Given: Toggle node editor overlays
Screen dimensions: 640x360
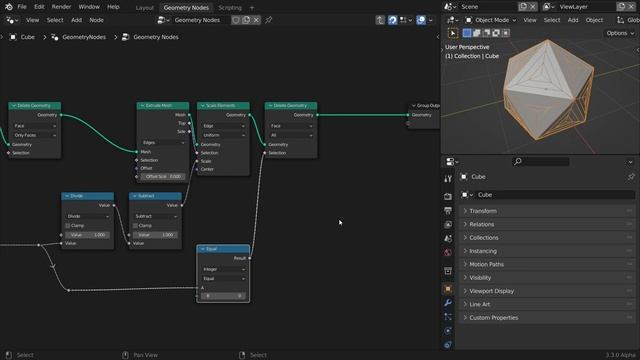Looking at the screenshot, I should point(421,20).
